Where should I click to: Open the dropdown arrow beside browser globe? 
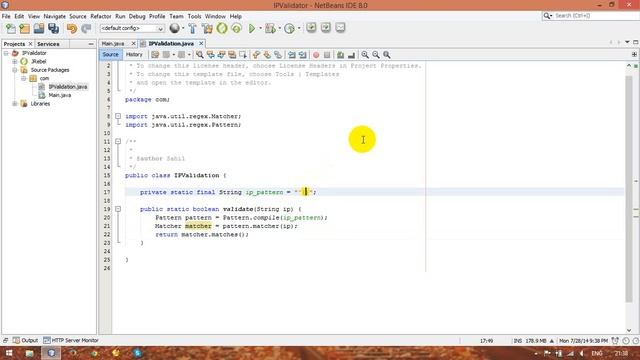click(x=183, y=28)
